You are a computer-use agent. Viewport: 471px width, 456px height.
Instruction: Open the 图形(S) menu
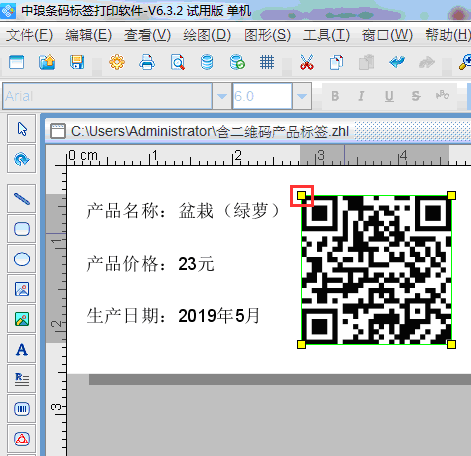coord(267,35)
